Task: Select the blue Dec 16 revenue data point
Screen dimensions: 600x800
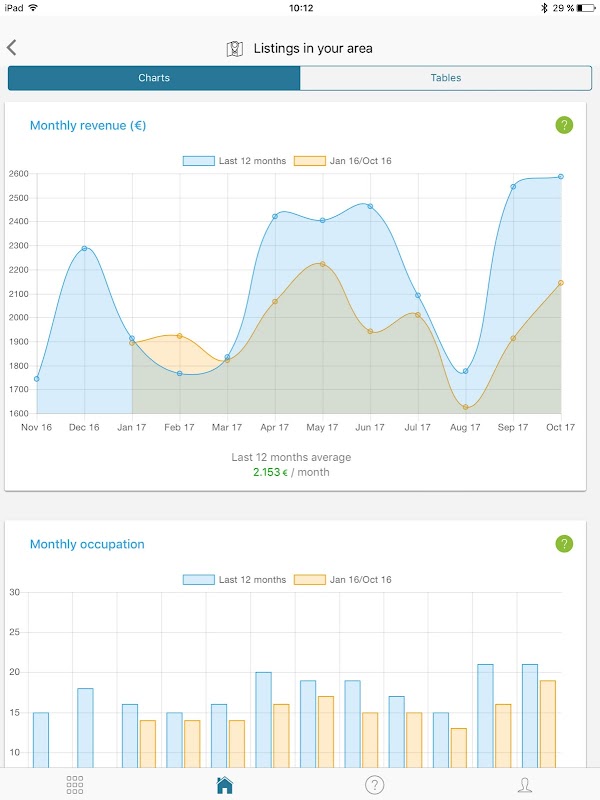Action: pos(85,248)
